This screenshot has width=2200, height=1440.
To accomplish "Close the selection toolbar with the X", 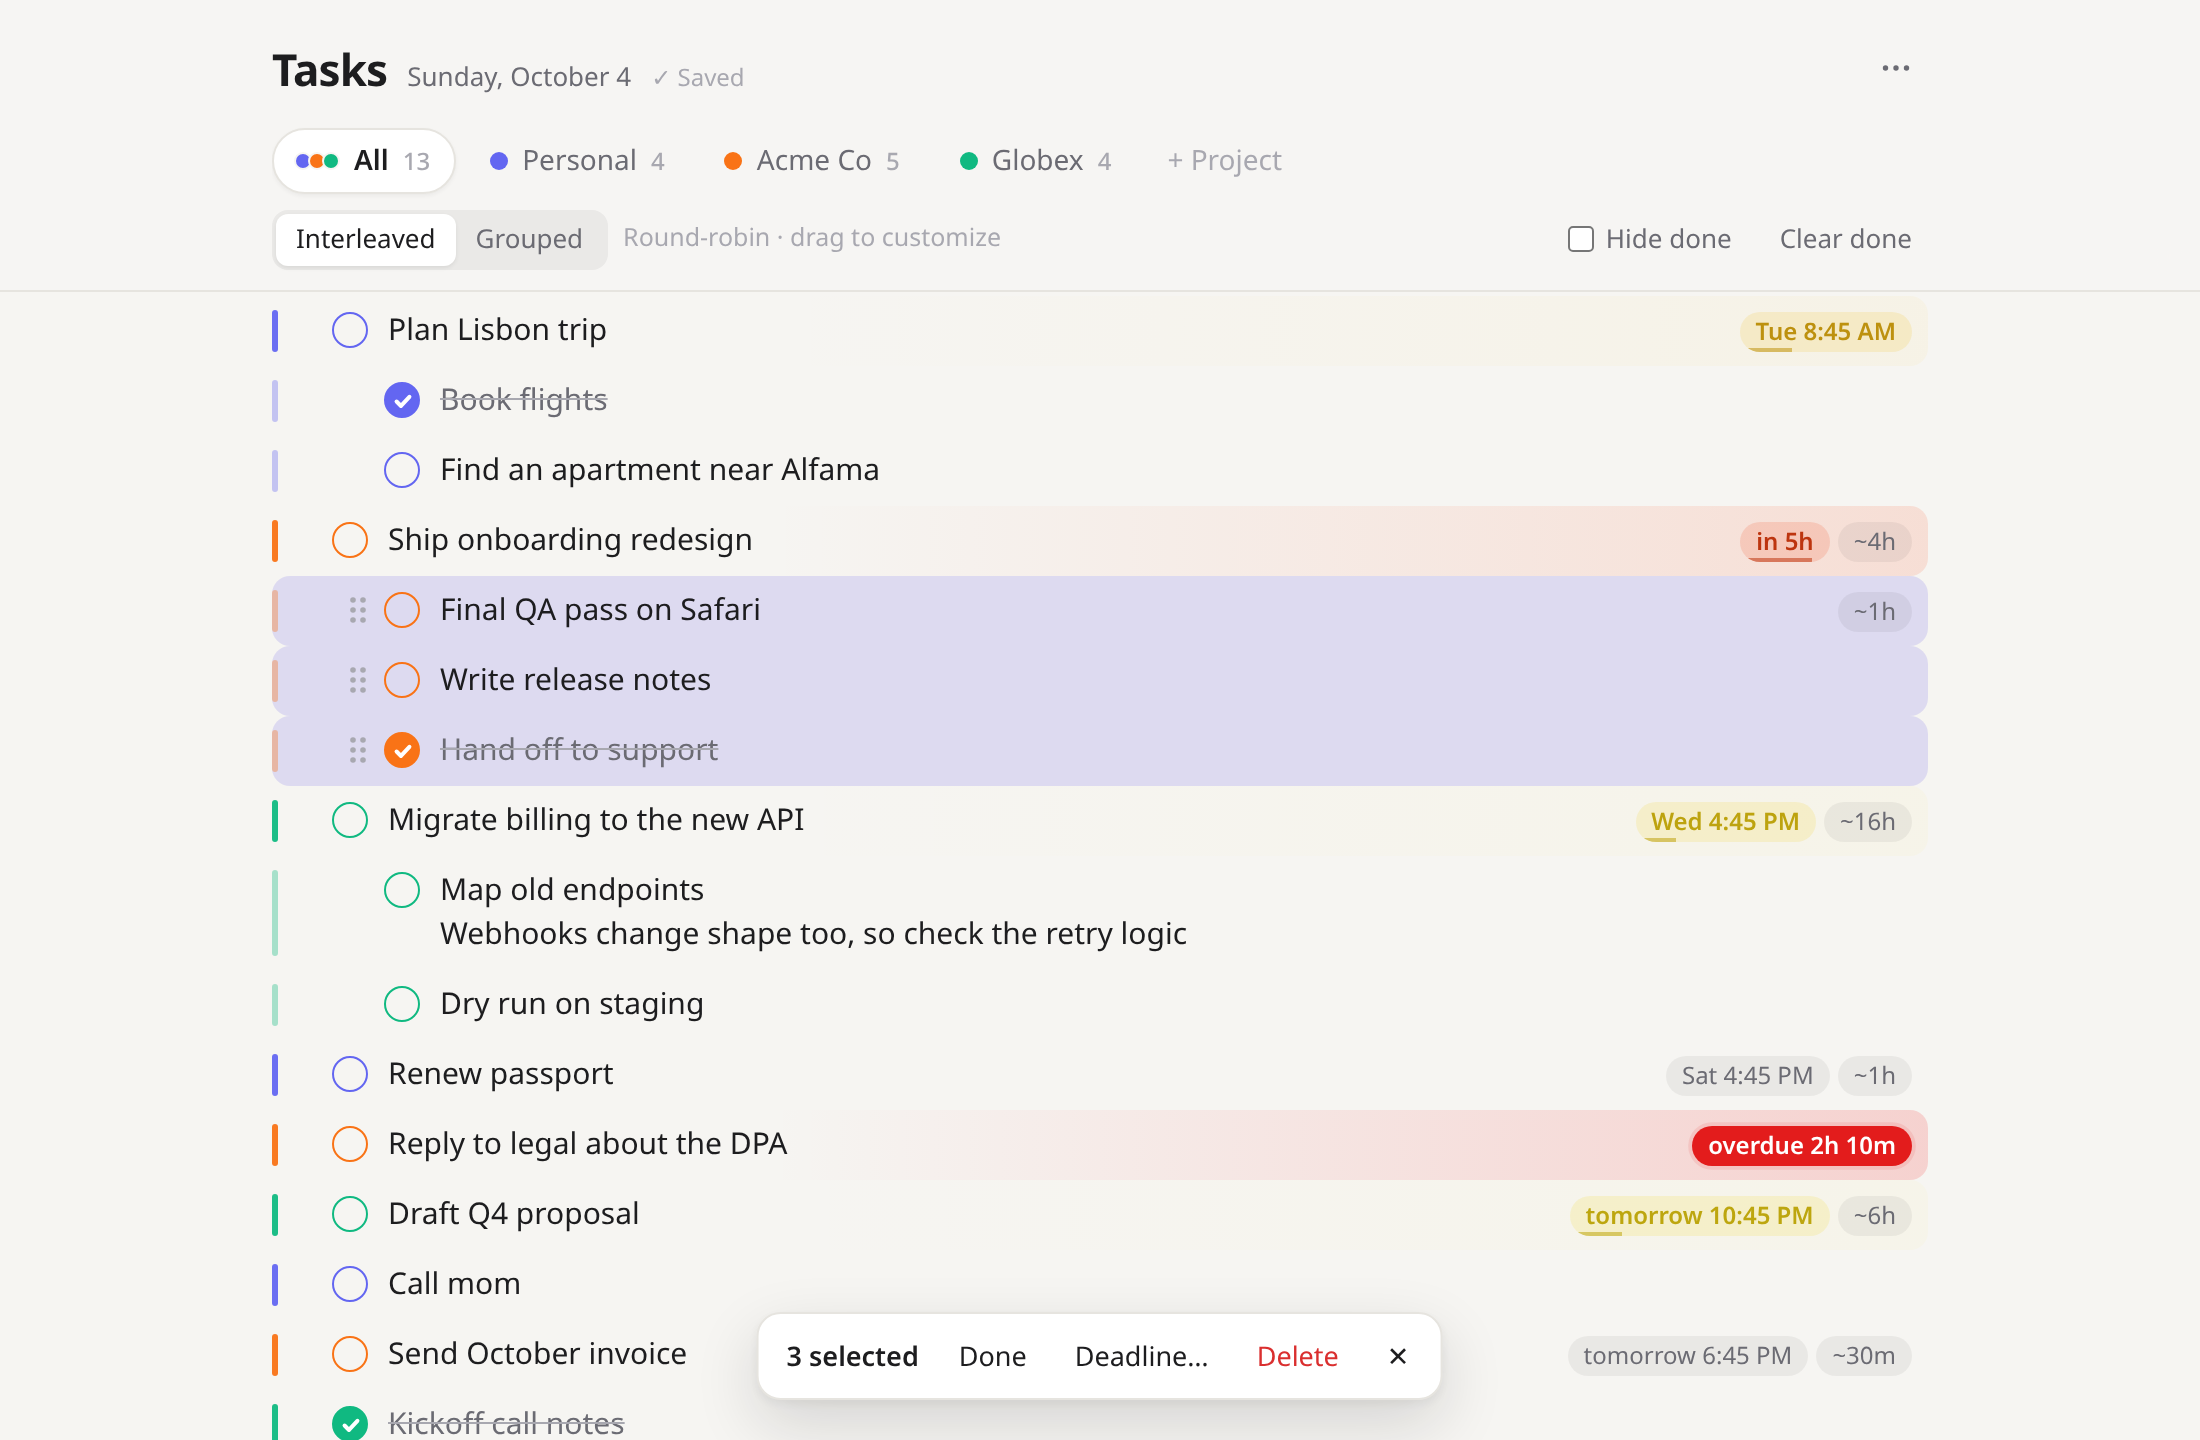I will 1398,1356.
